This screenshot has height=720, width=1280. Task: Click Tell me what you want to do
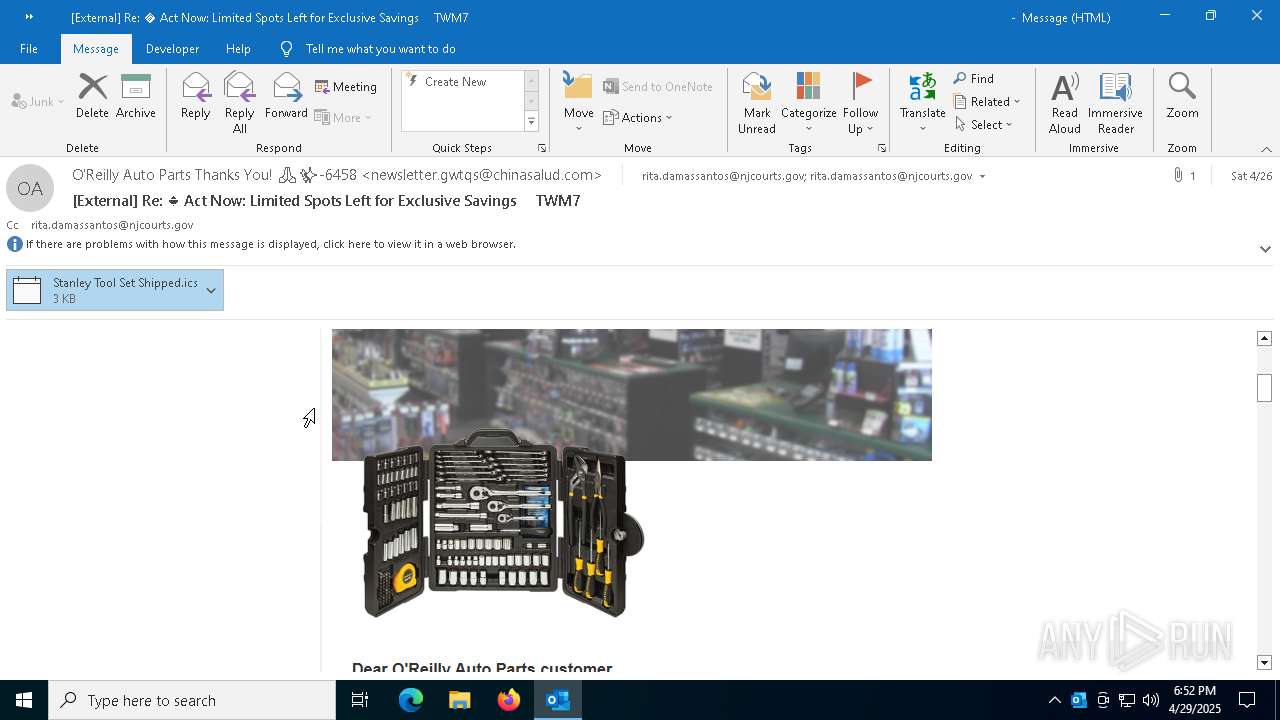coord(380,49)
